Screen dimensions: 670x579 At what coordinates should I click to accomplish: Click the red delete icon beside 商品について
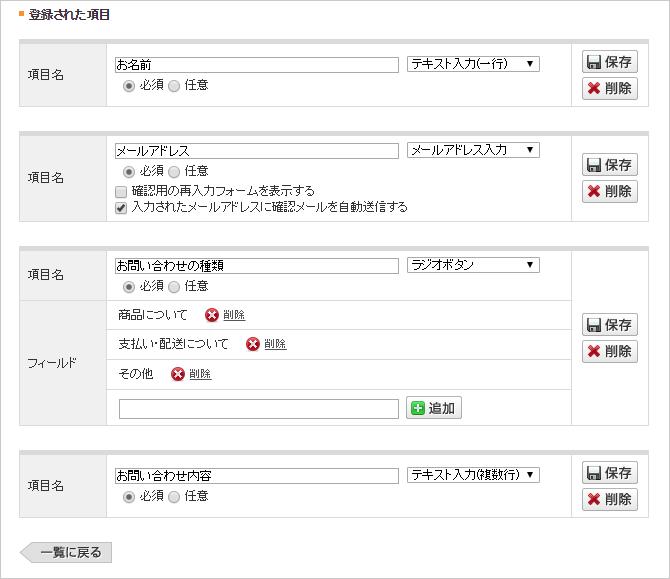click(212, 315)
